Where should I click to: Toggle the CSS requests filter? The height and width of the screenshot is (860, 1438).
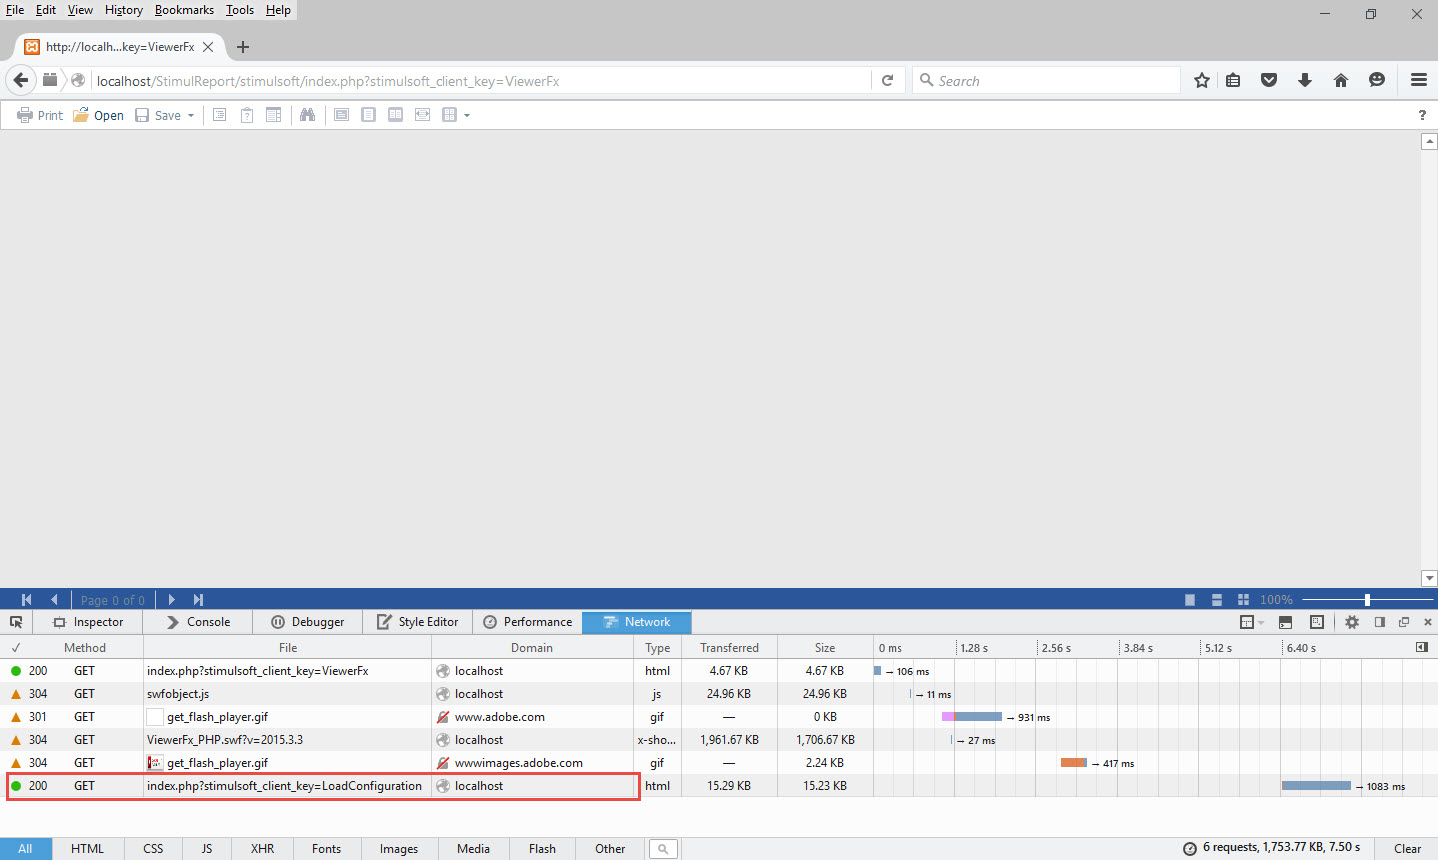click(x=153, y=849)
